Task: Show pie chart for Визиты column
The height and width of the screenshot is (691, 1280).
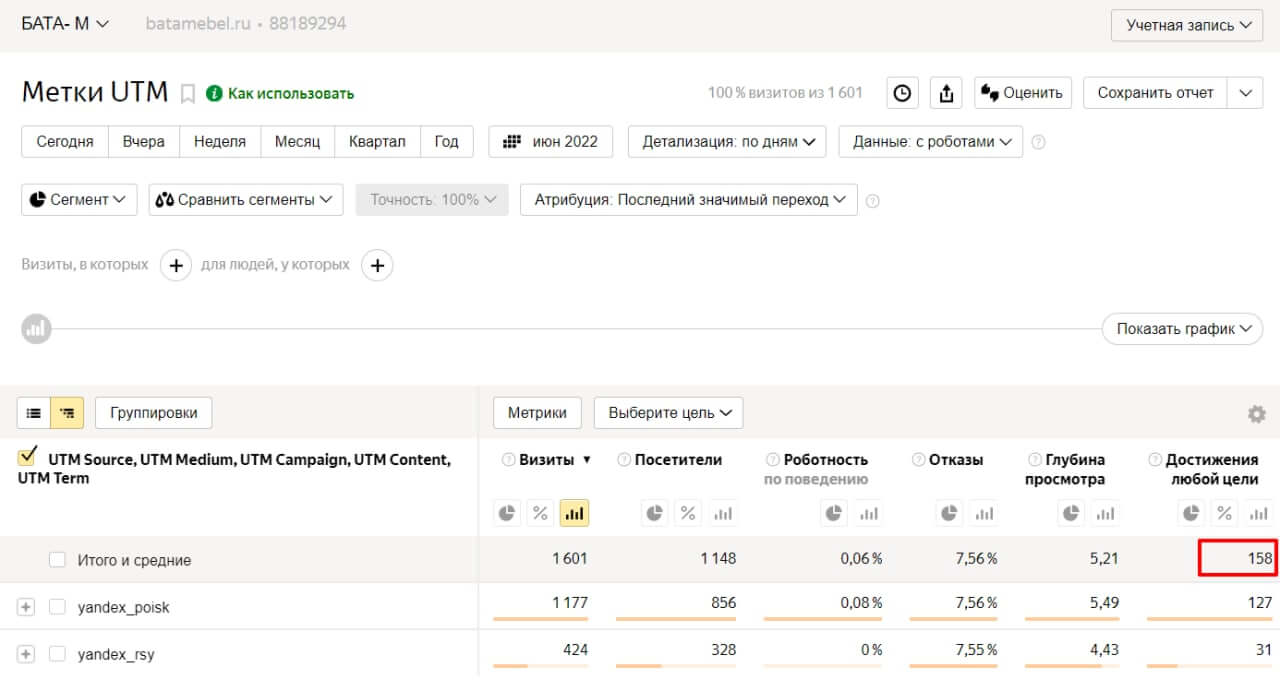Action: [508, 513]
